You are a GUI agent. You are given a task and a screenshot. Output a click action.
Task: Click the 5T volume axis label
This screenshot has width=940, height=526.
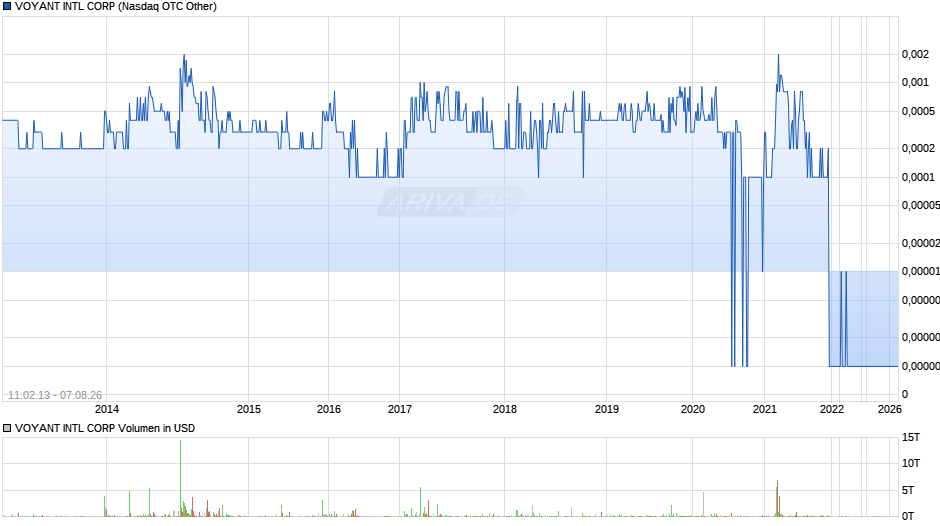908,490
